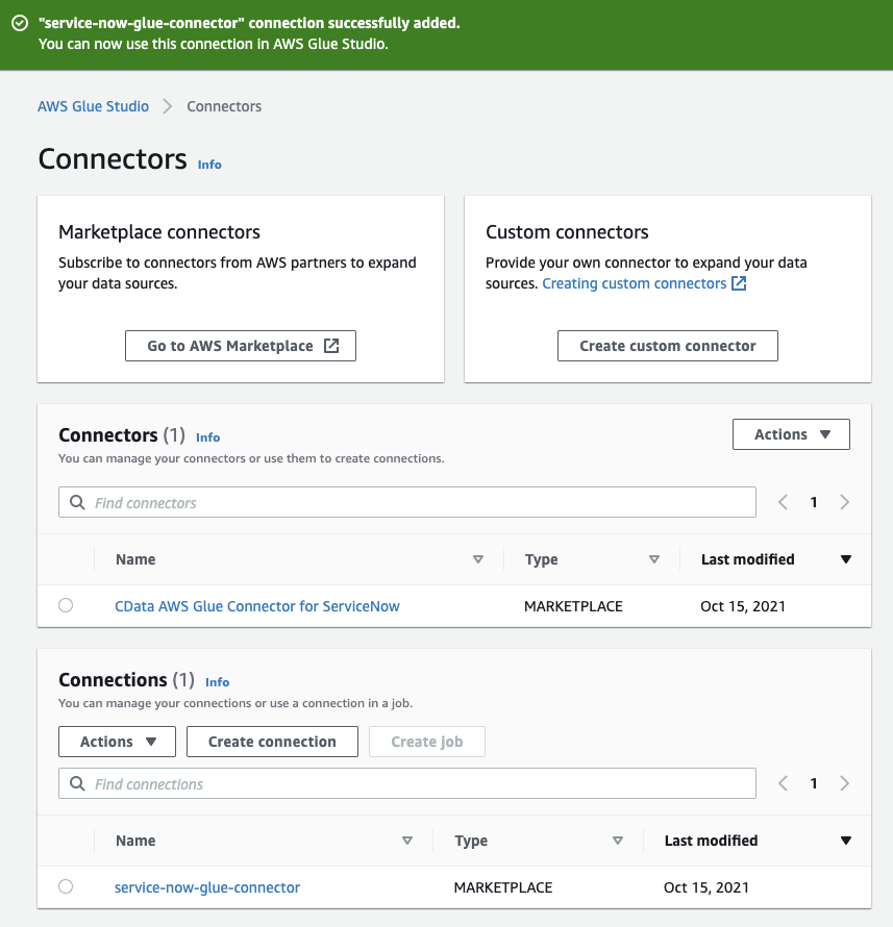Click the breadcrumb chevron separator after AWS Glue Studio
The width and height of the screenshot is (893, 927).
pos(168,106)
